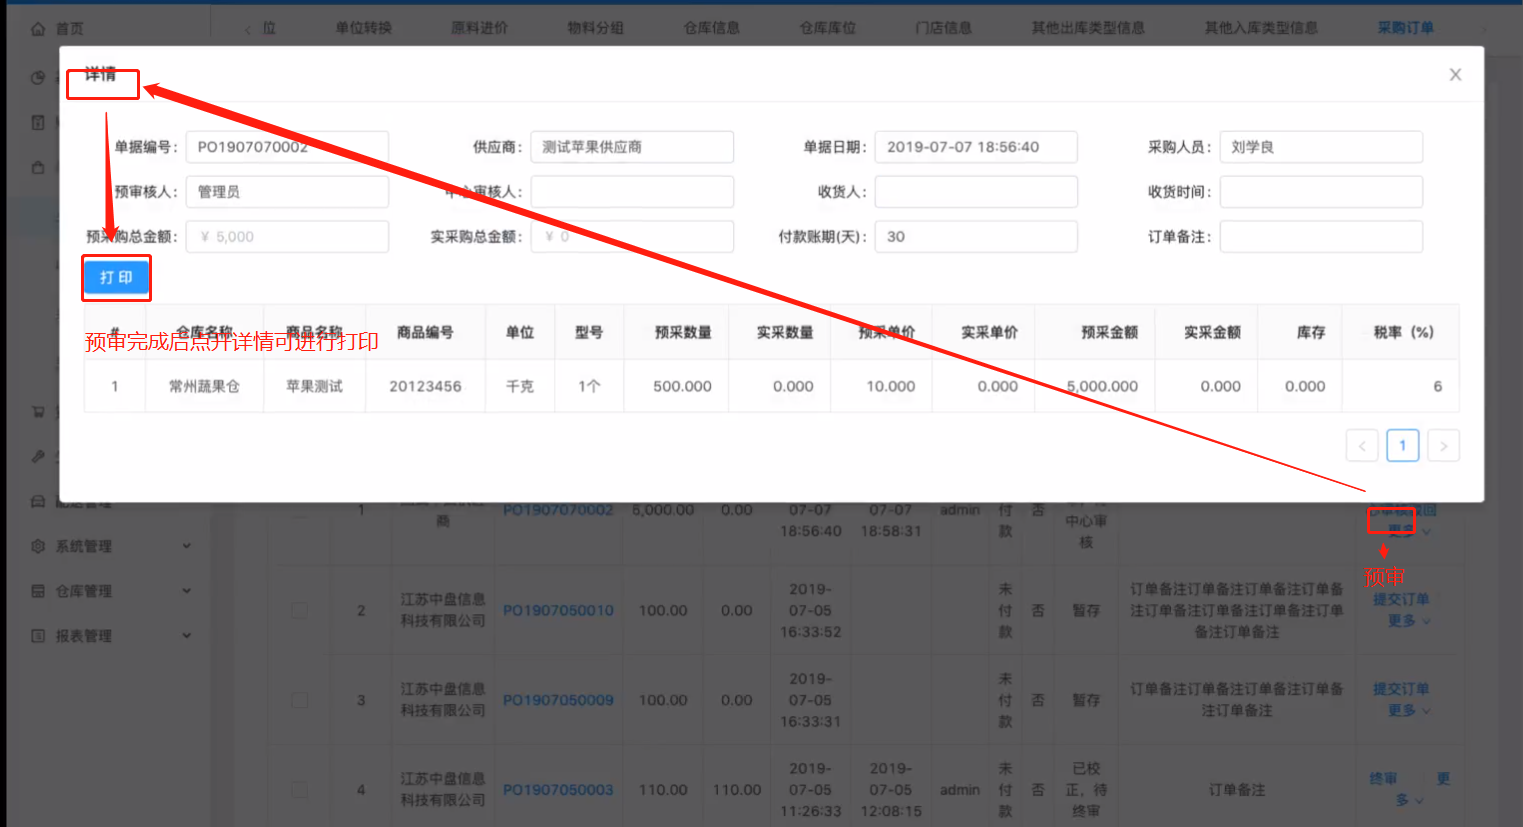Expand the 报表管理 sidebar menu
1523x827 pixels.
coord(187,636)
